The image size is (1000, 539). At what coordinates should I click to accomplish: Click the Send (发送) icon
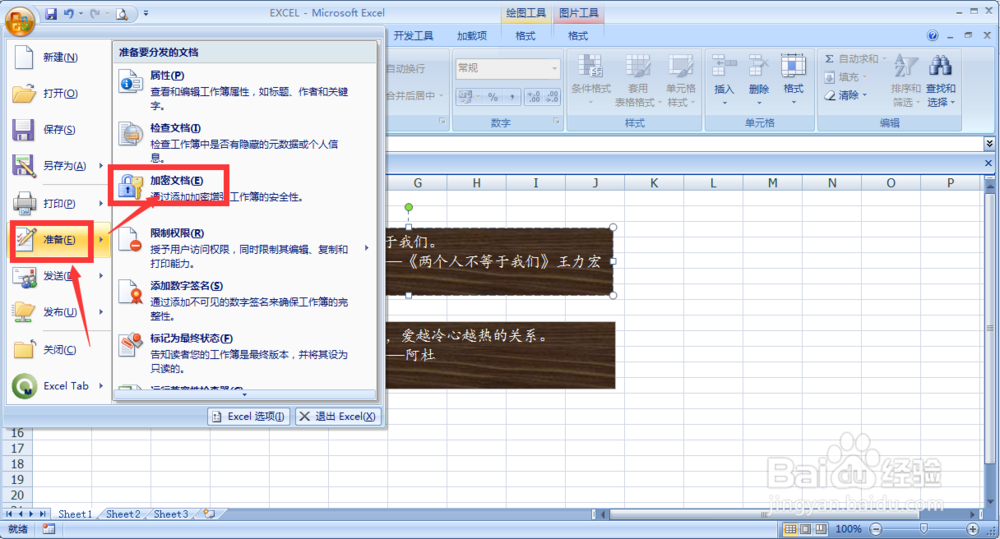[x=24, y=276]
